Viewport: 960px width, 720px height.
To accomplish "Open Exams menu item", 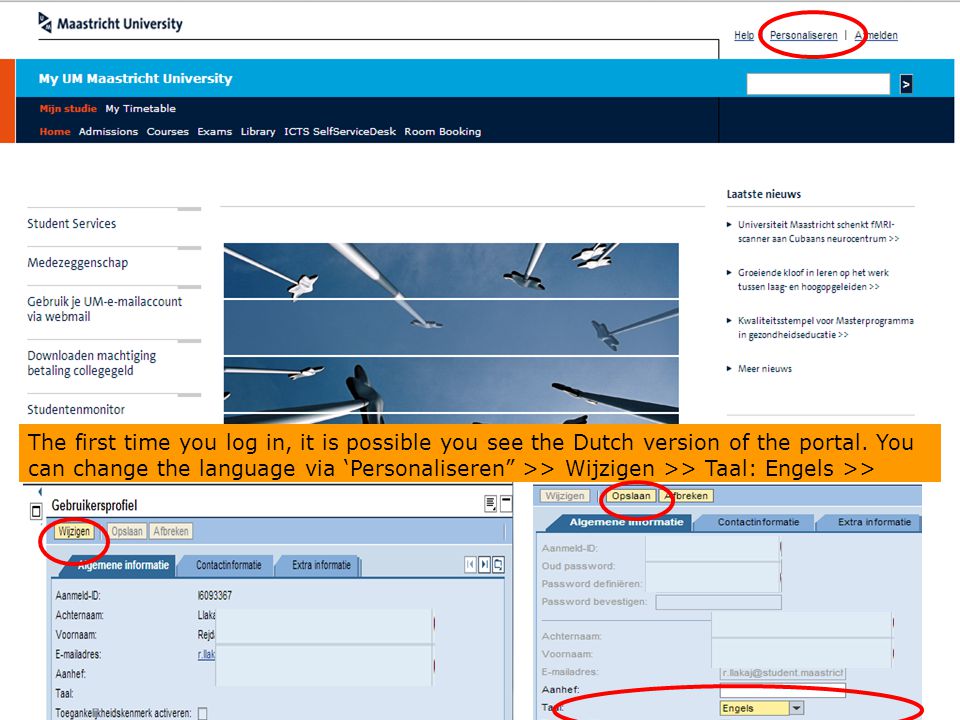I will click(215, 132).
